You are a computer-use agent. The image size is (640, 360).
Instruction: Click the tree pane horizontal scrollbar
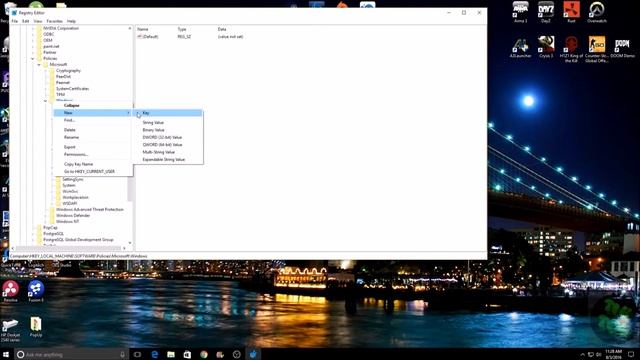coord(70,248)
